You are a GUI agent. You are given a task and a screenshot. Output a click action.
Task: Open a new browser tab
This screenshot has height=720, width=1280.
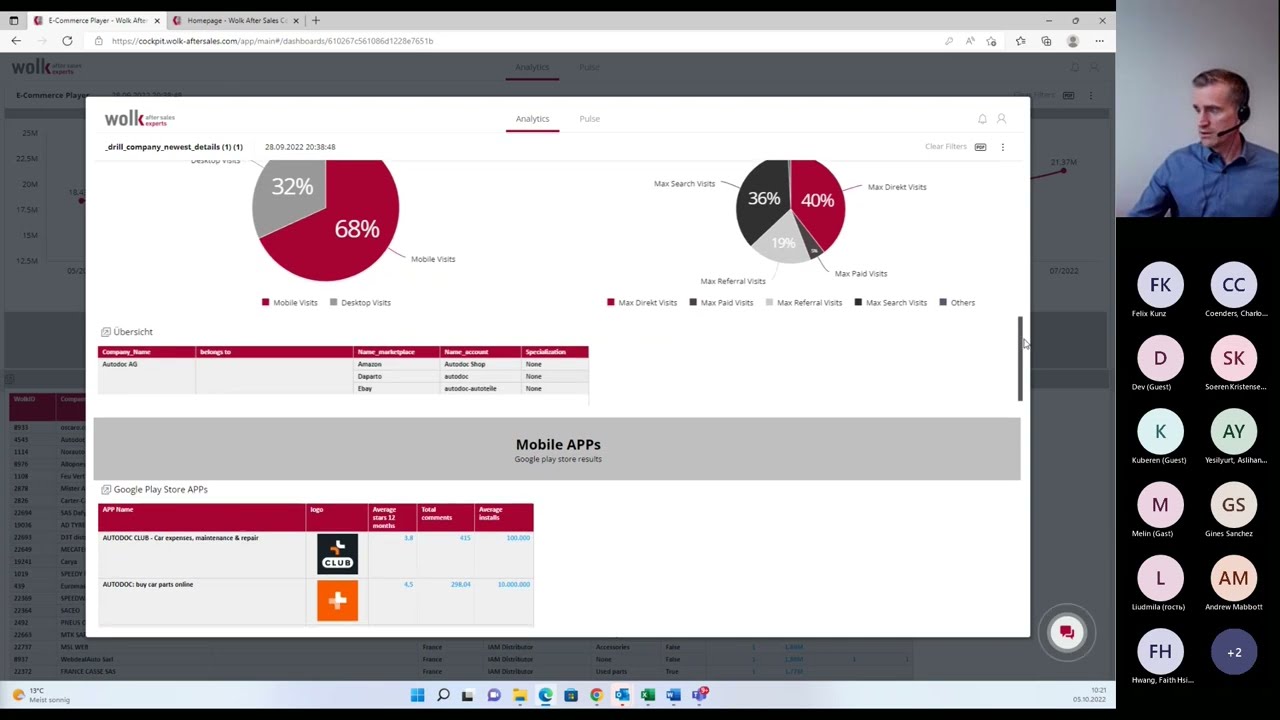[315, 20]
